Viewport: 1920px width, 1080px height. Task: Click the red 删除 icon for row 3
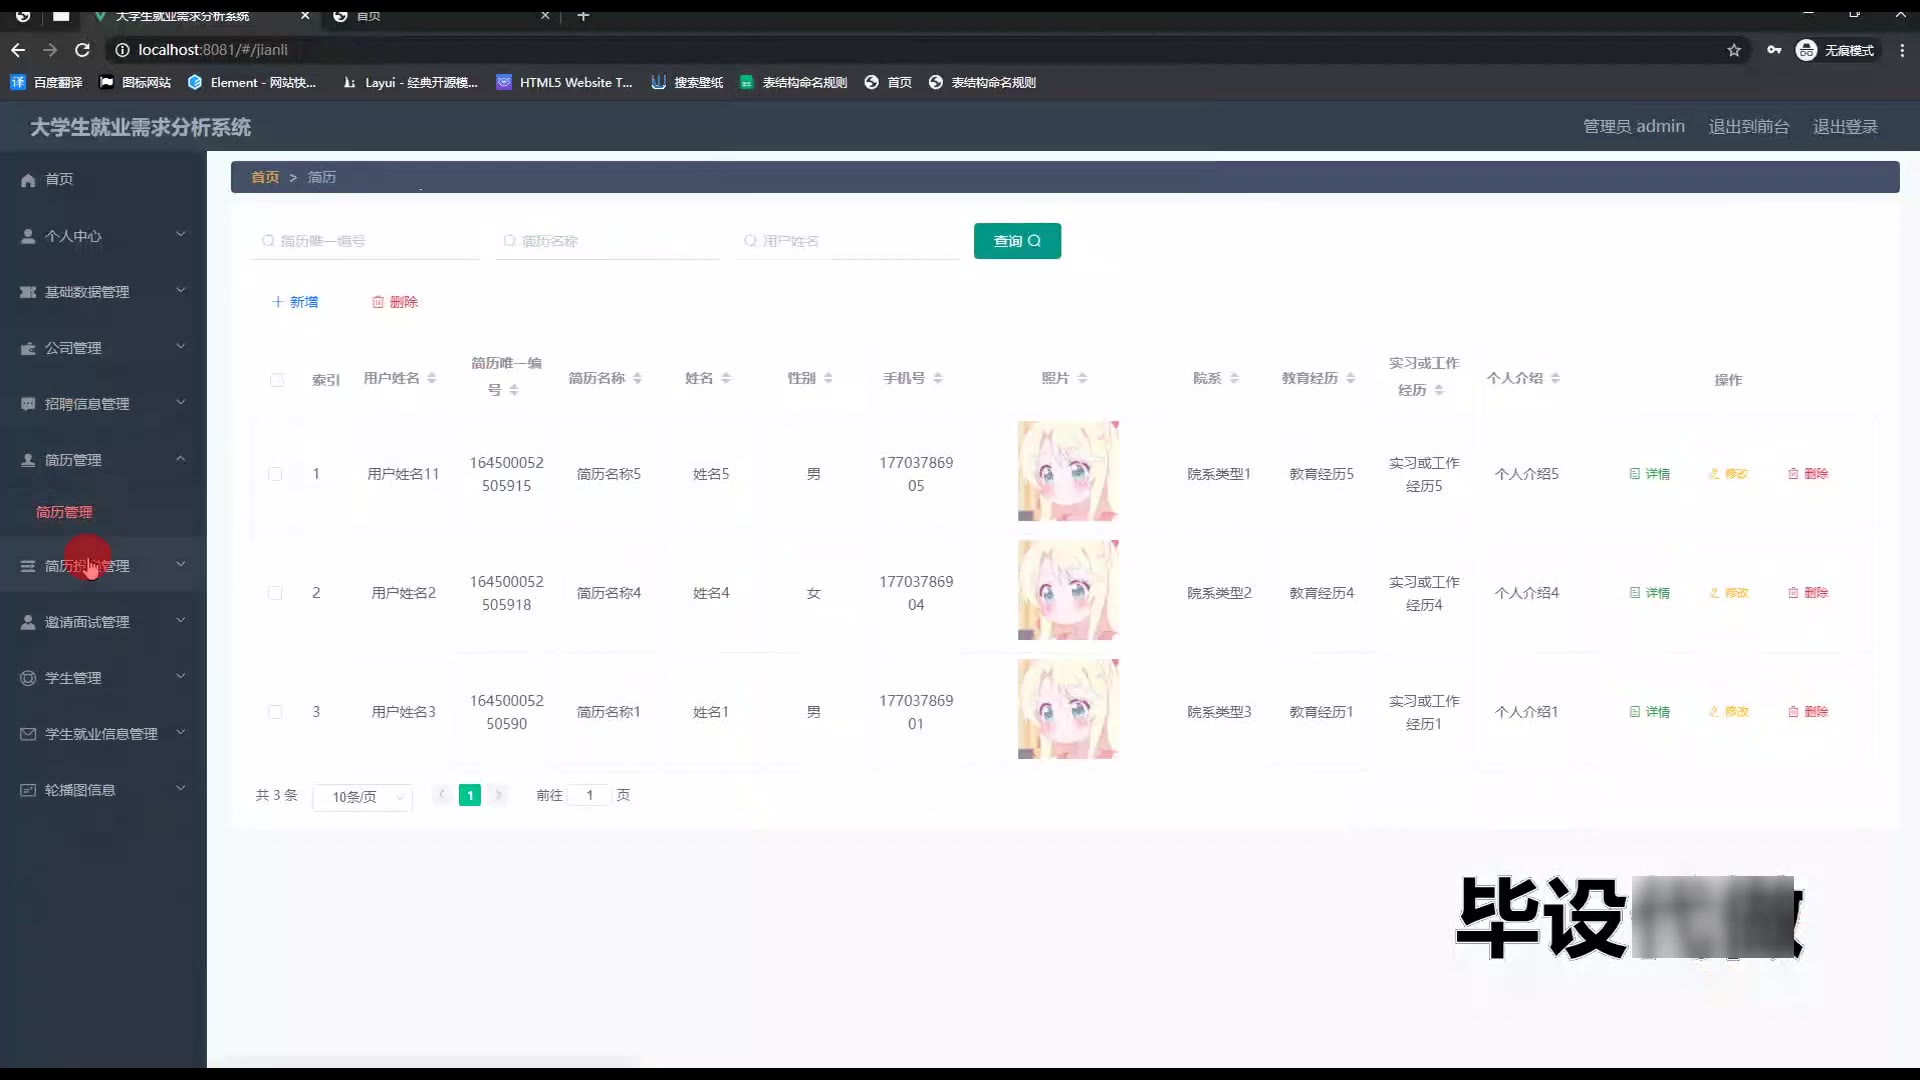point(1793,712)
